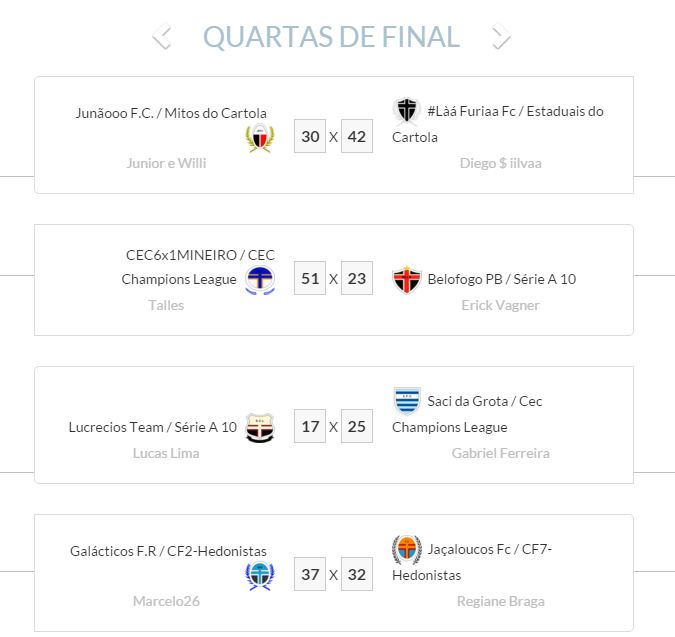Click Galácticos F.R team crest
Viewport: 675px width, 637px height.
coord(259,576)
